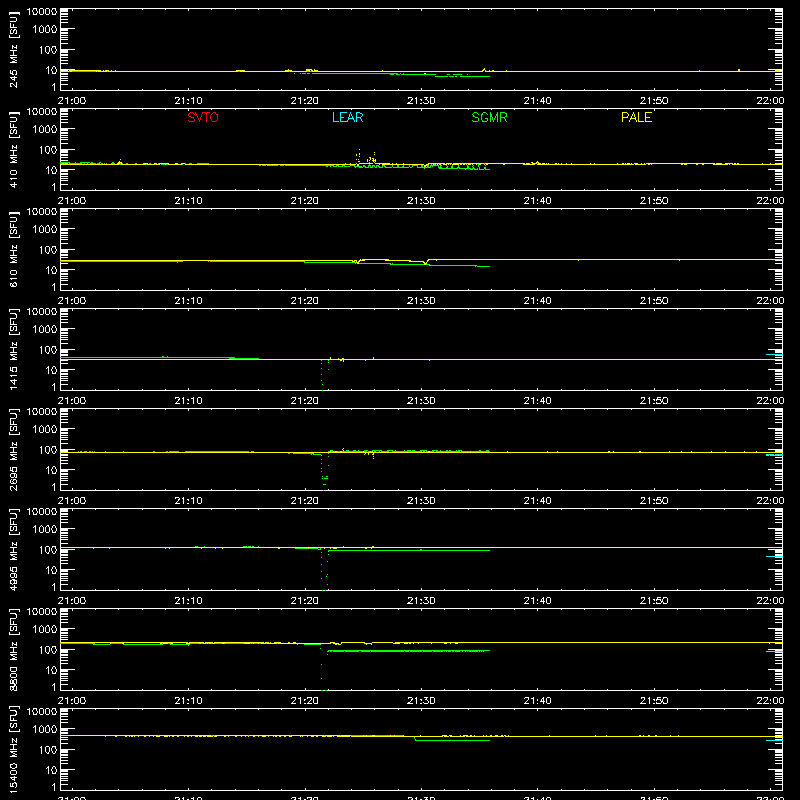Viewport: 800px width, 800px height.
Task: Click the green SGMR legend label
Action: pyautogui.click(x=489, y=117)
